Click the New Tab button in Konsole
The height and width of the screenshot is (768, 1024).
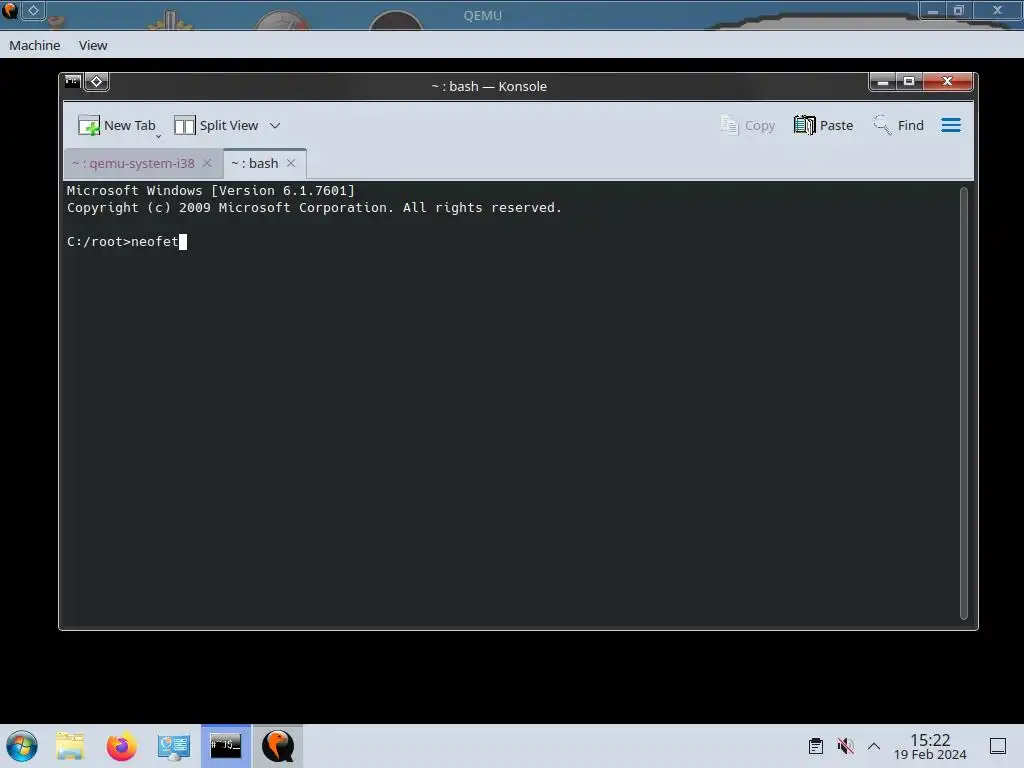tap(116, 125)
